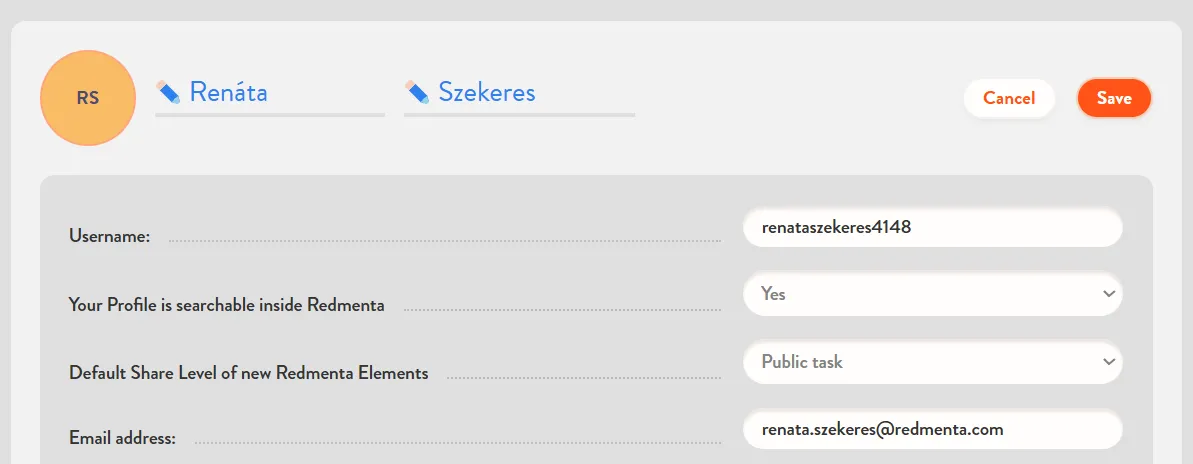Click the pencil icon beside Szekeres
This screenshot has width=1193, height=464.
[417, 93]
